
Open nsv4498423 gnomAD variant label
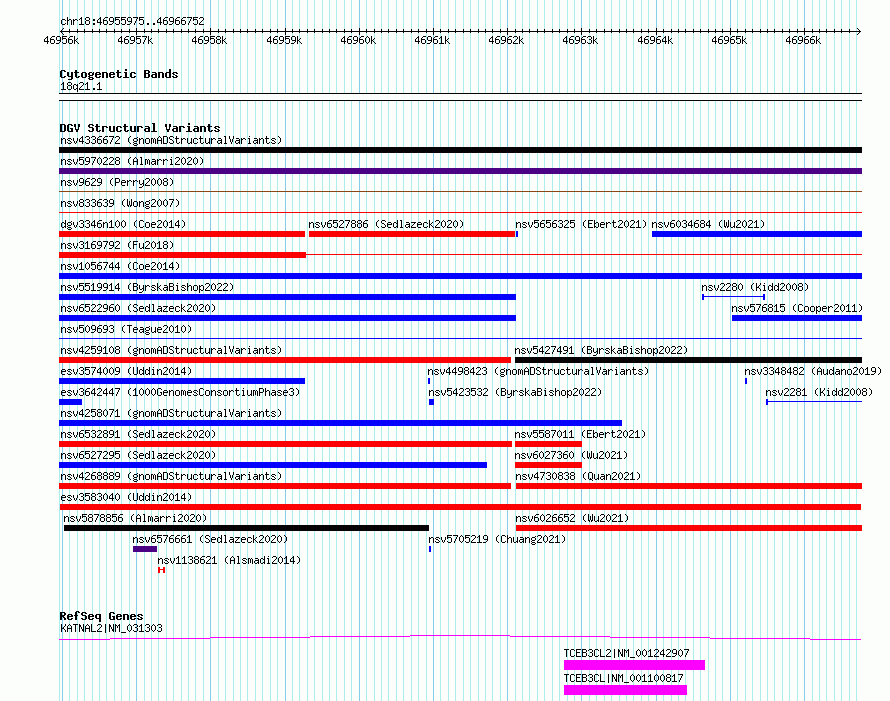(538, 371)
